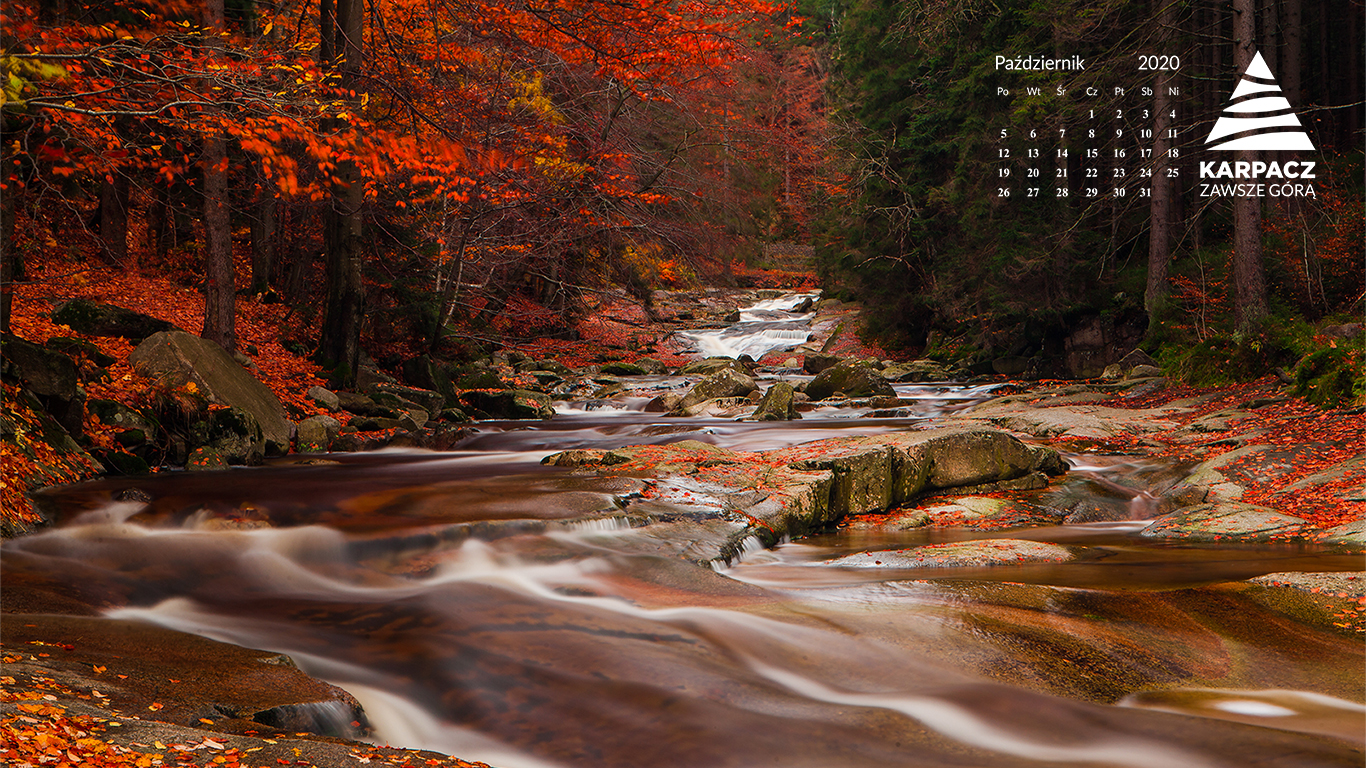Image resolution: width=1366 pixels, height=768 pixels.
Task: Click the "KARPACZ" logo text
Action: tap(1258, 170)
